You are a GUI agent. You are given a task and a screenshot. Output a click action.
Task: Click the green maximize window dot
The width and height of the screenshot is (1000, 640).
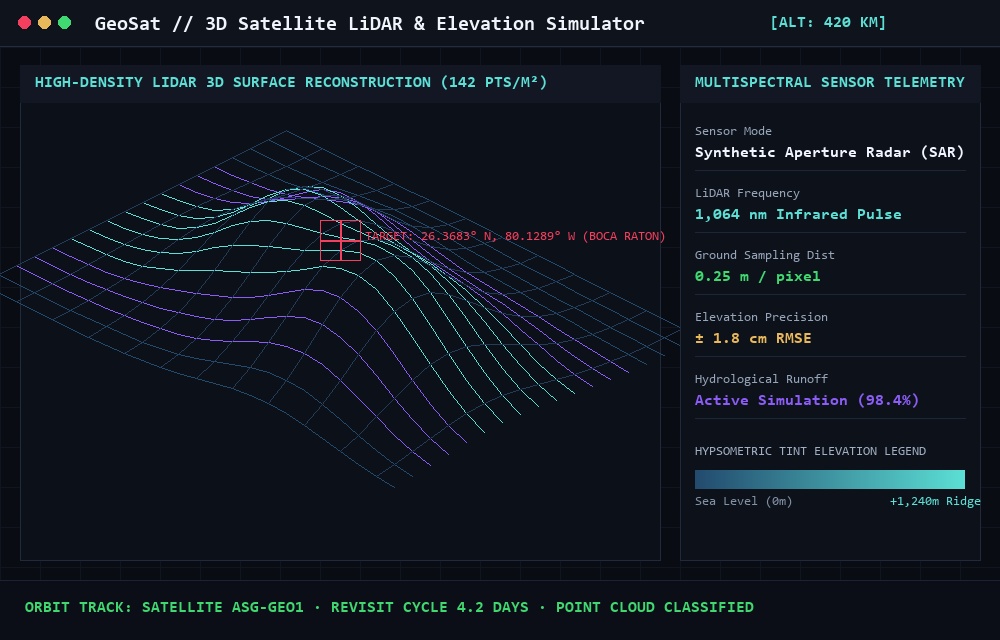(x=64, y=23)
